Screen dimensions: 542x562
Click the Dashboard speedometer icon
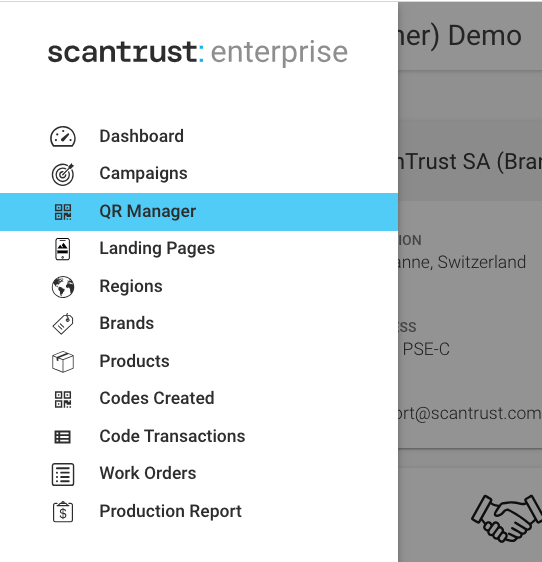coord(63,137)
